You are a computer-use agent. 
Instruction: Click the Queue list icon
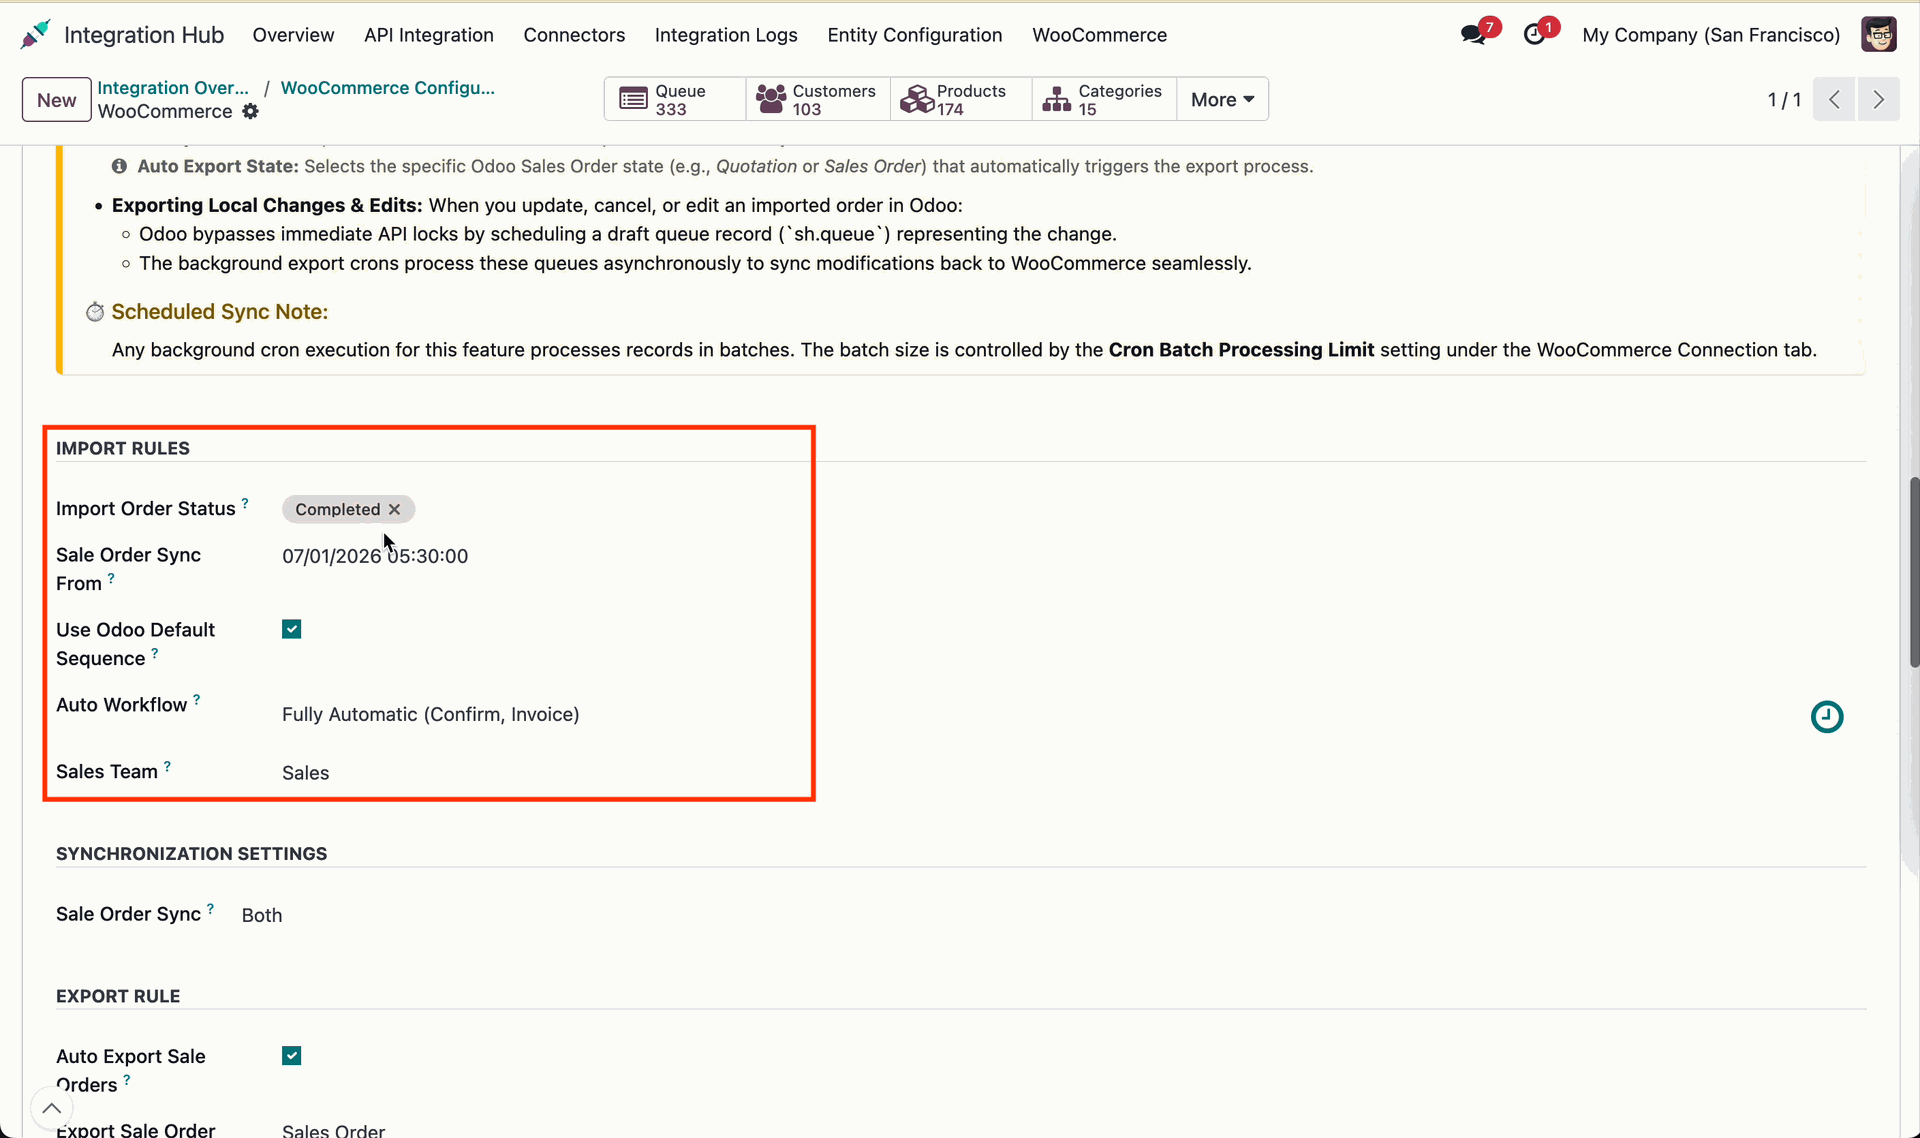tap(633, 99)
